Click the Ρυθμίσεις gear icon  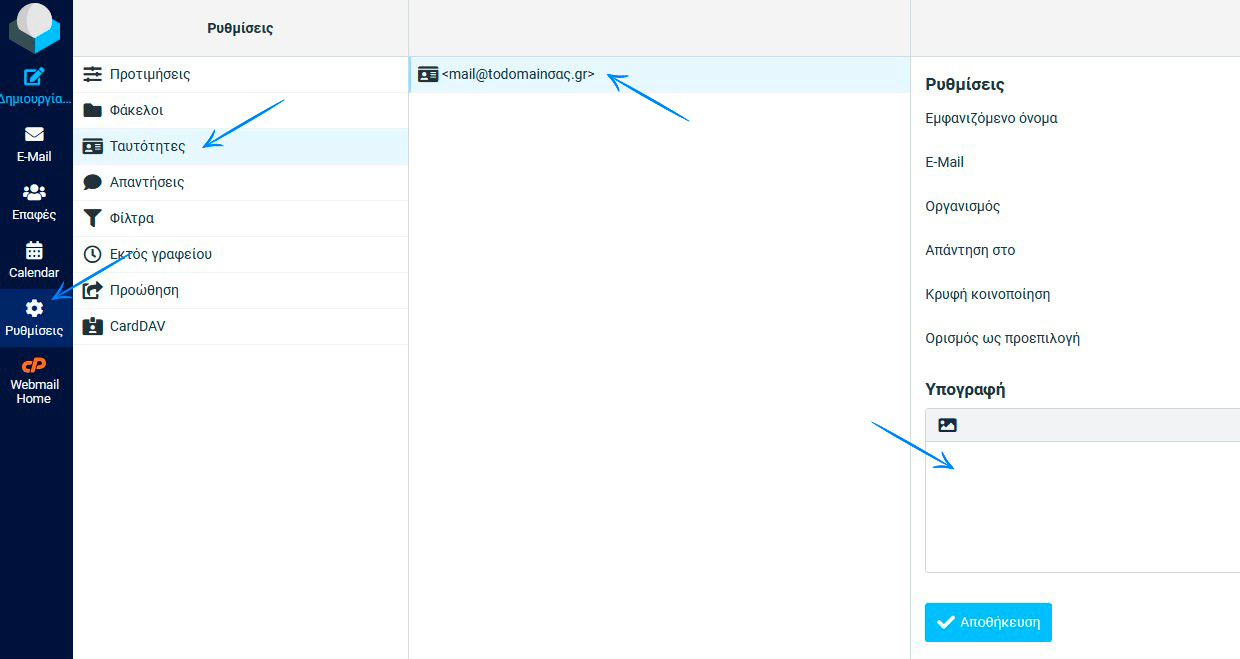pos(34,309)
